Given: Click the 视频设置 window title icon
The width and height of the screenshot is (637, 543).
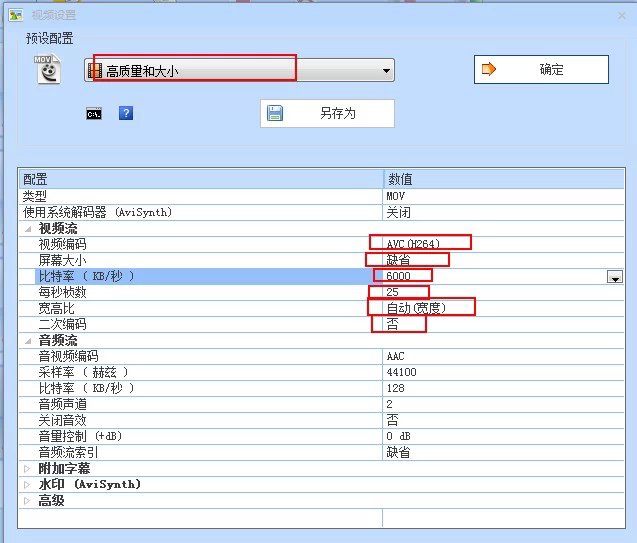Looking at the screenshot, I should coord(15,16).
